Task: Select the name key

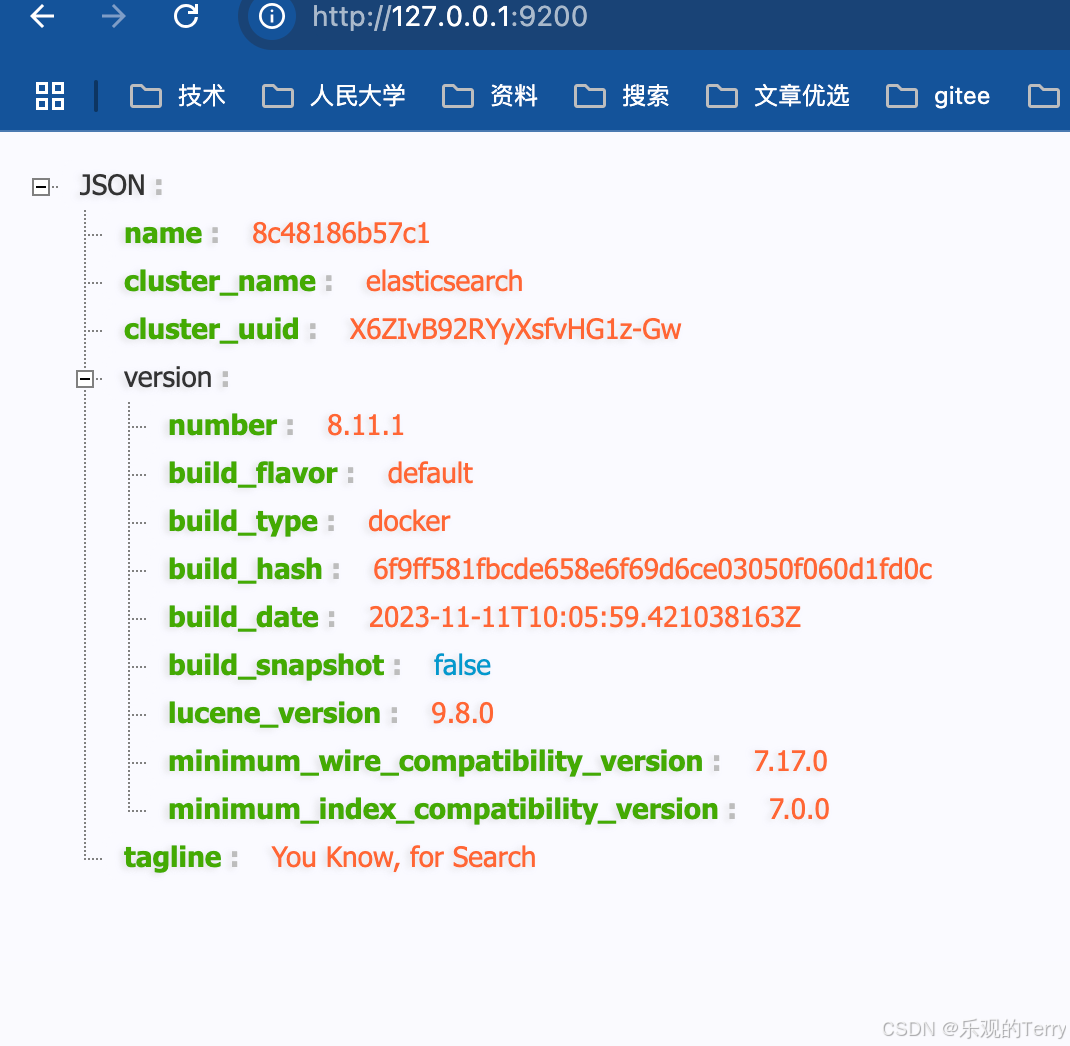Action: [x=163, y=233]
